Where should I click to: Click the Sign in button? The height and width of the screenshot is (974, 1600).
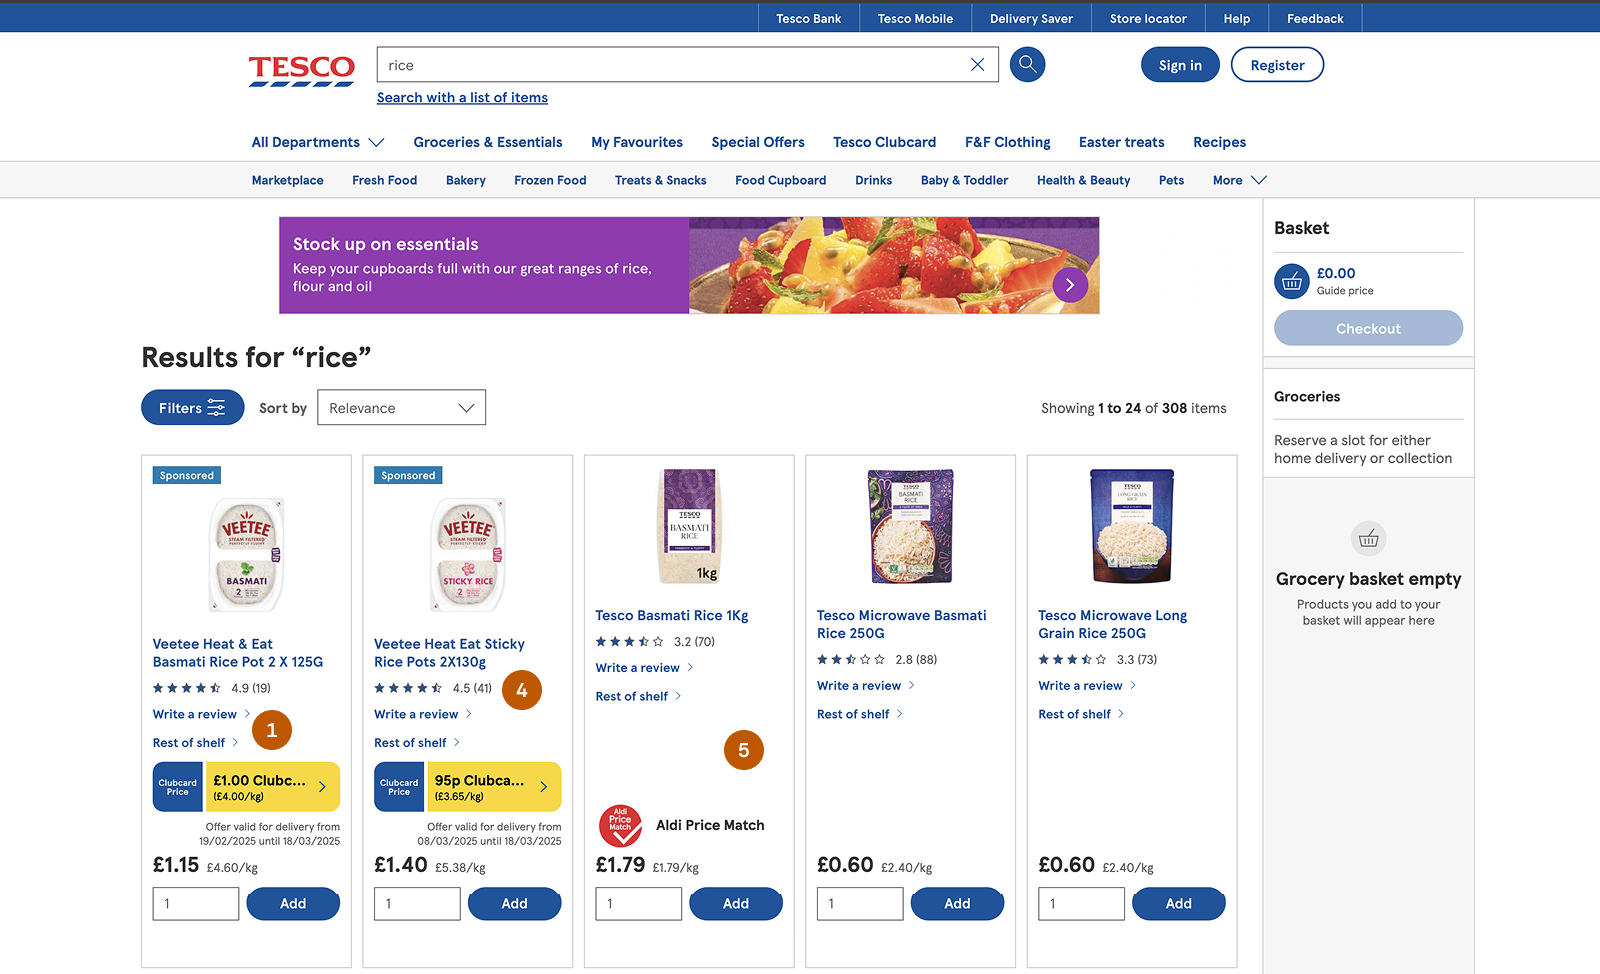point(1180,65)
